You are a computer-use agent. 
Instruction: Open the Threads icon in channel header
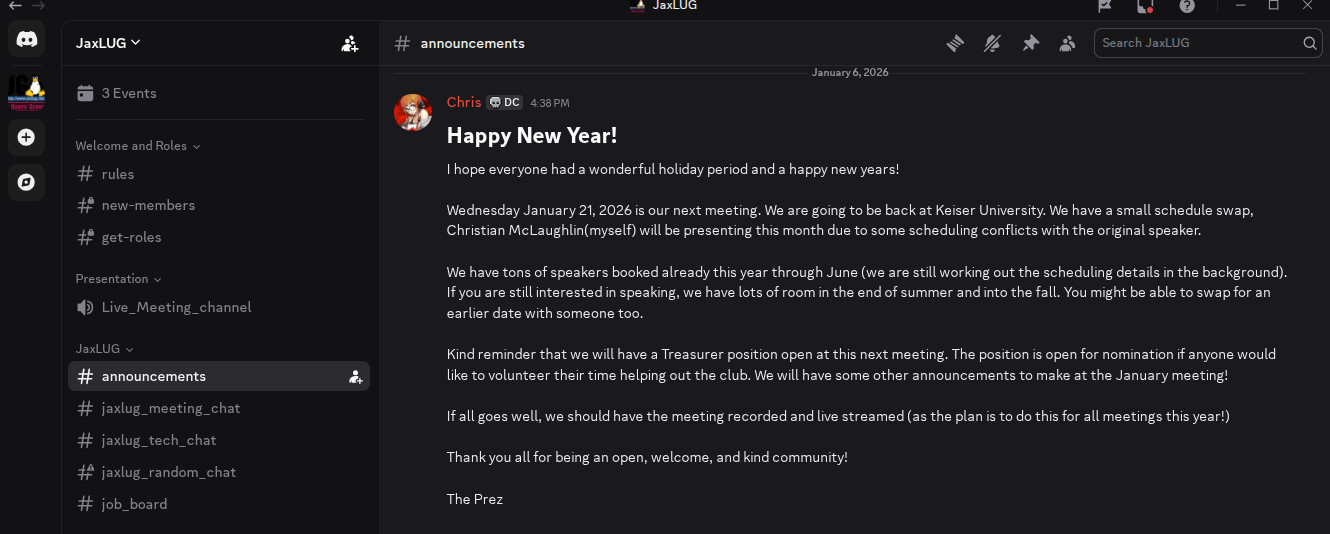955,43
